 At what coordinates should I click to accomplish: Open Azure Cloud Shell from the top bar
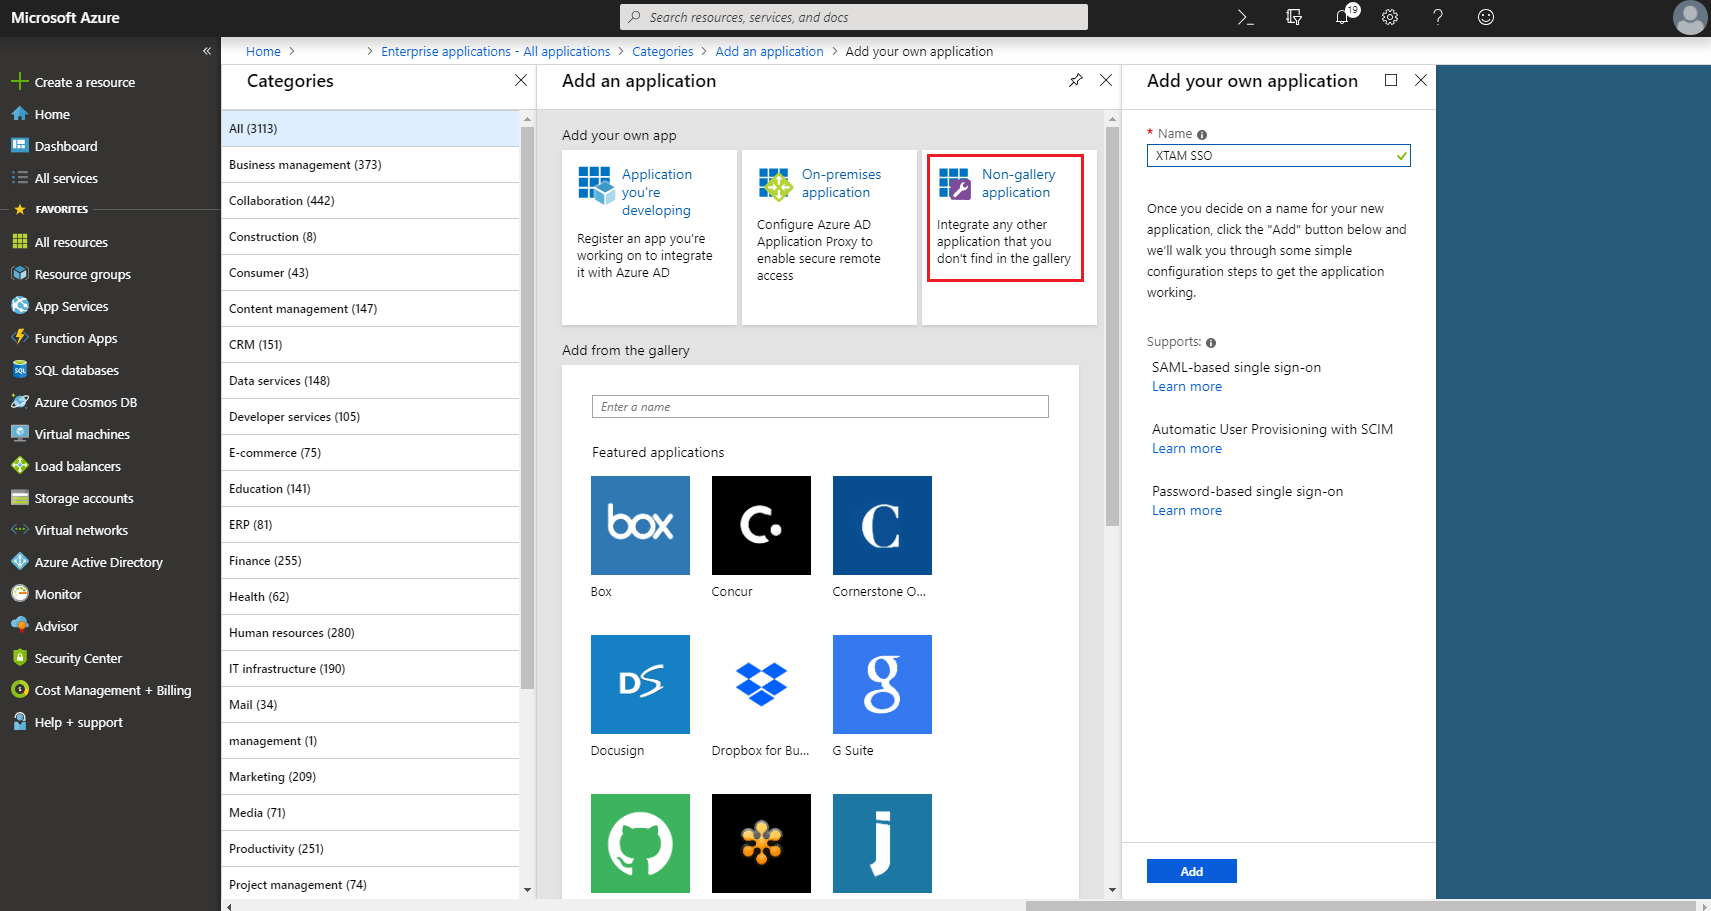(x=1243, y=17)
